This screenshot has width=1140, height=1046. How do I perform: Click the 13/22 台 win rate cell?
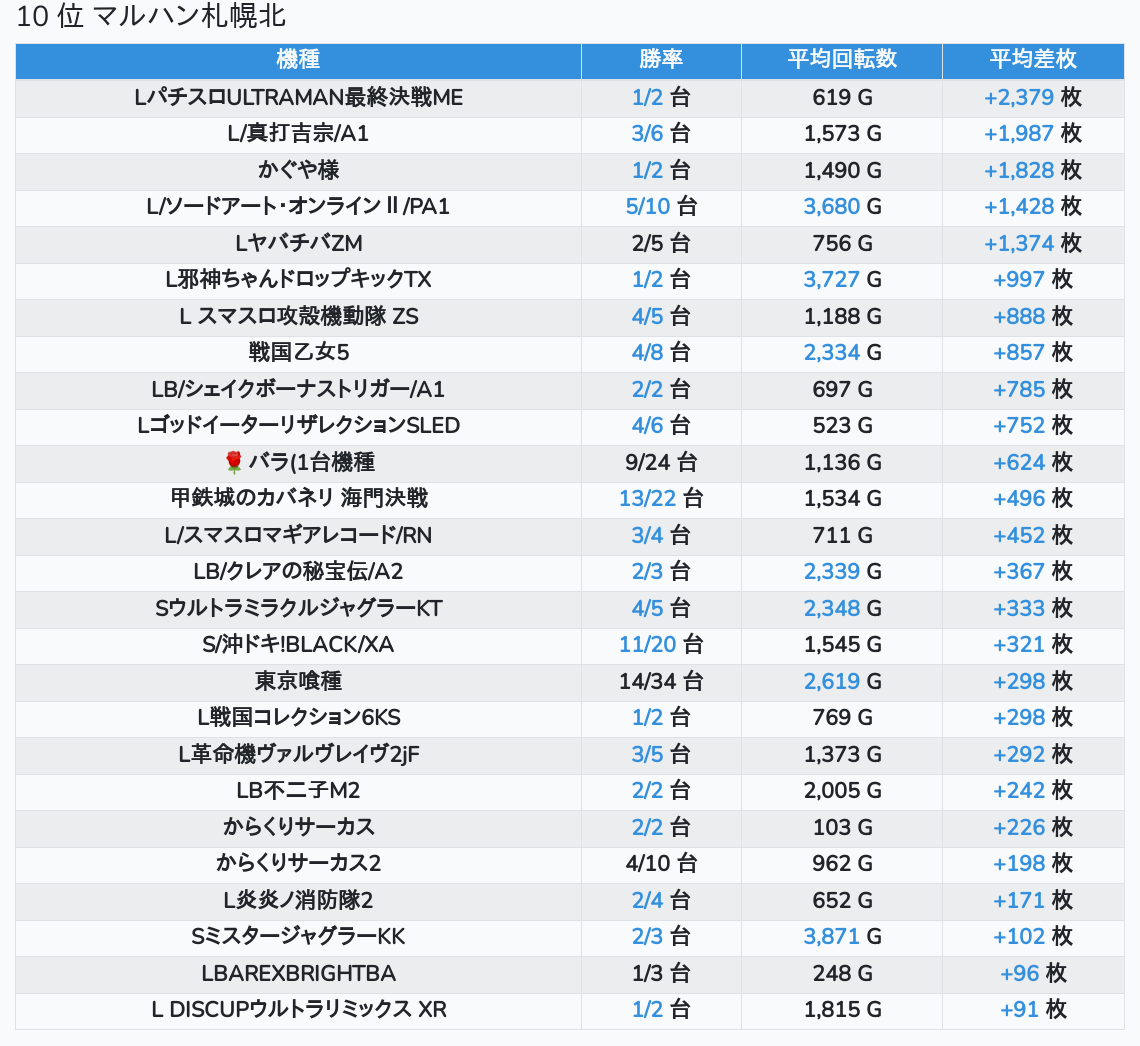pyautogui.click(x=661, y=499)
